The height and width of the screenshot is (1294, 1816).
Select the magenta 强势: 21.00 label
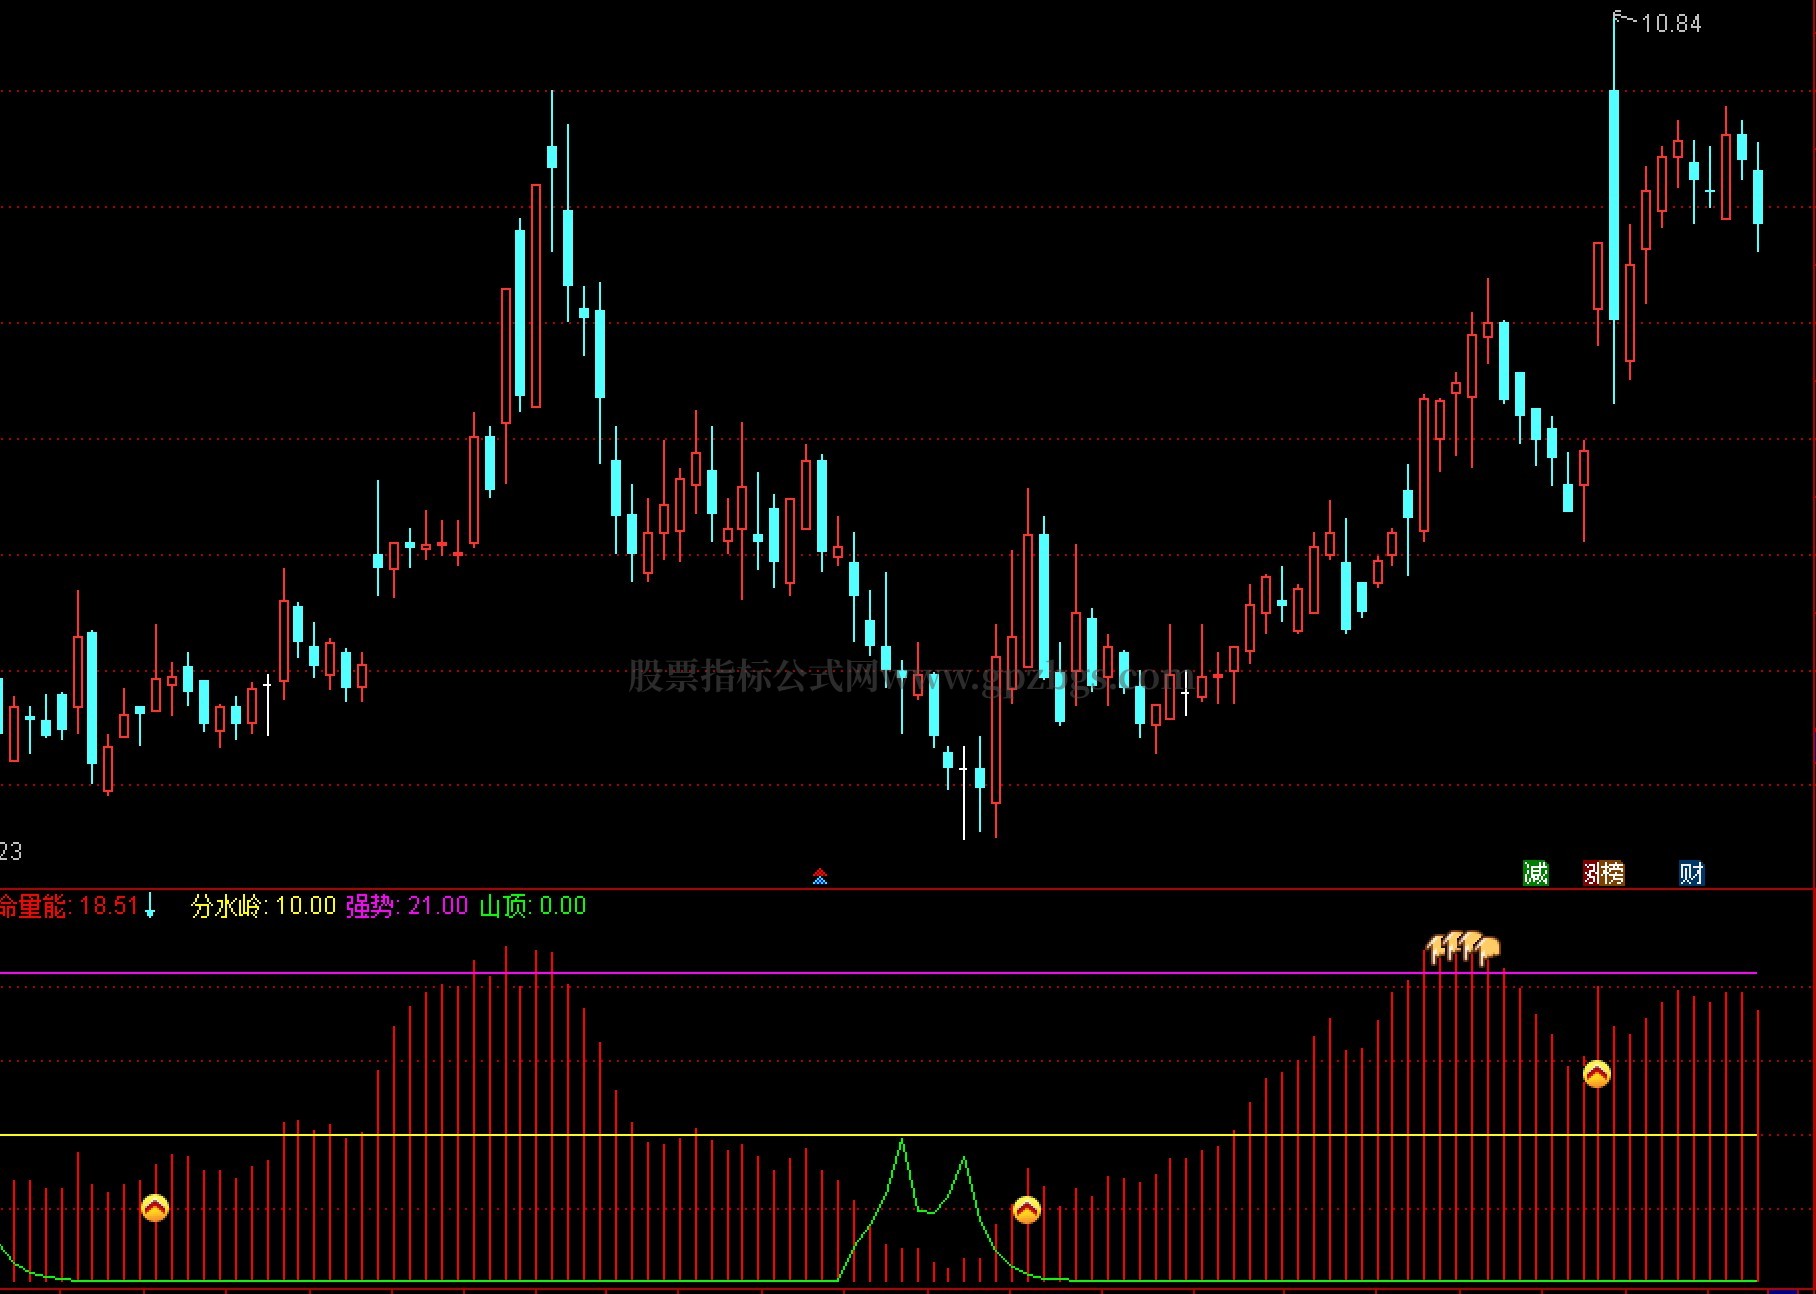(407, 906)
